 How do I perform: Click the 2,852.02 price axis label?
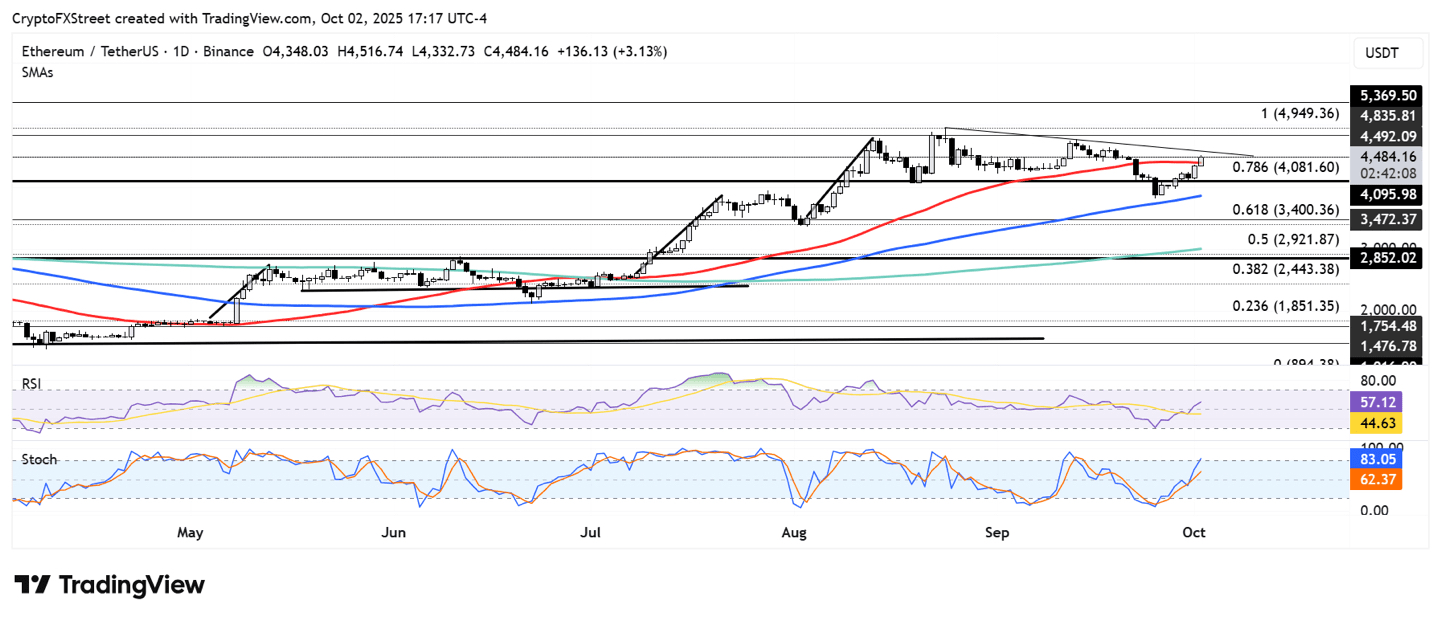[1384, 258]
